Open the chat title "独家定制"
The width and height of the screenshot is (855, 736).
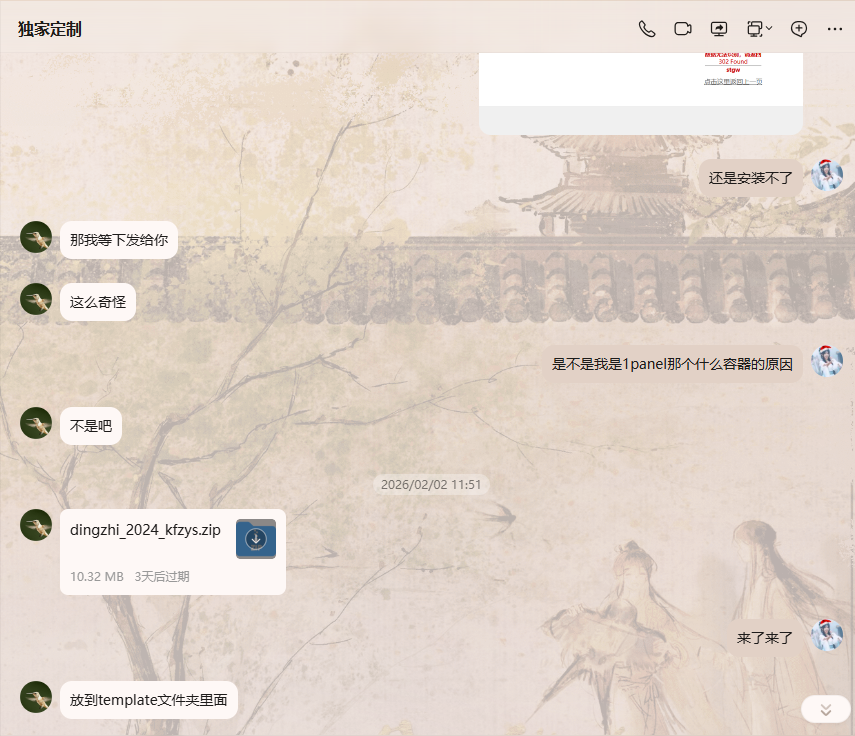coord(48,28)
